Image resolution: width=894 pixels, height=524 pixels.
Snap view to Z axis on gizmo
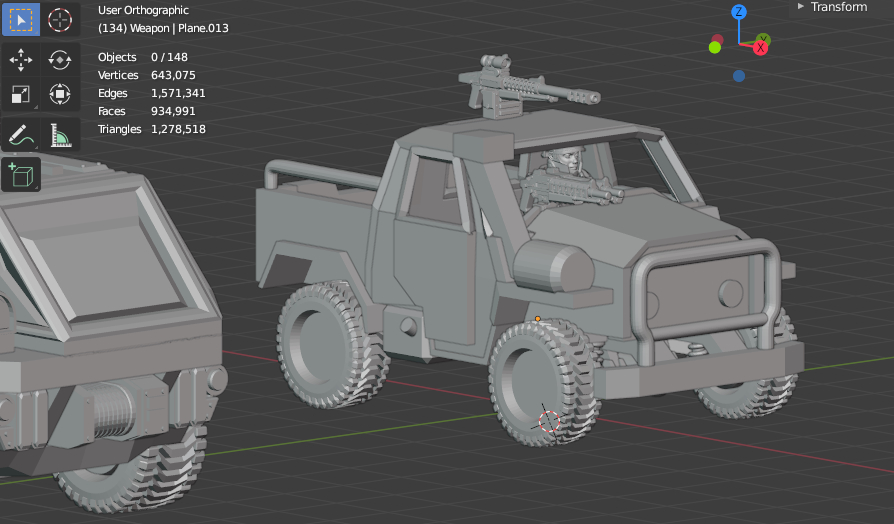pyautogui.click(x=739, y=12)
